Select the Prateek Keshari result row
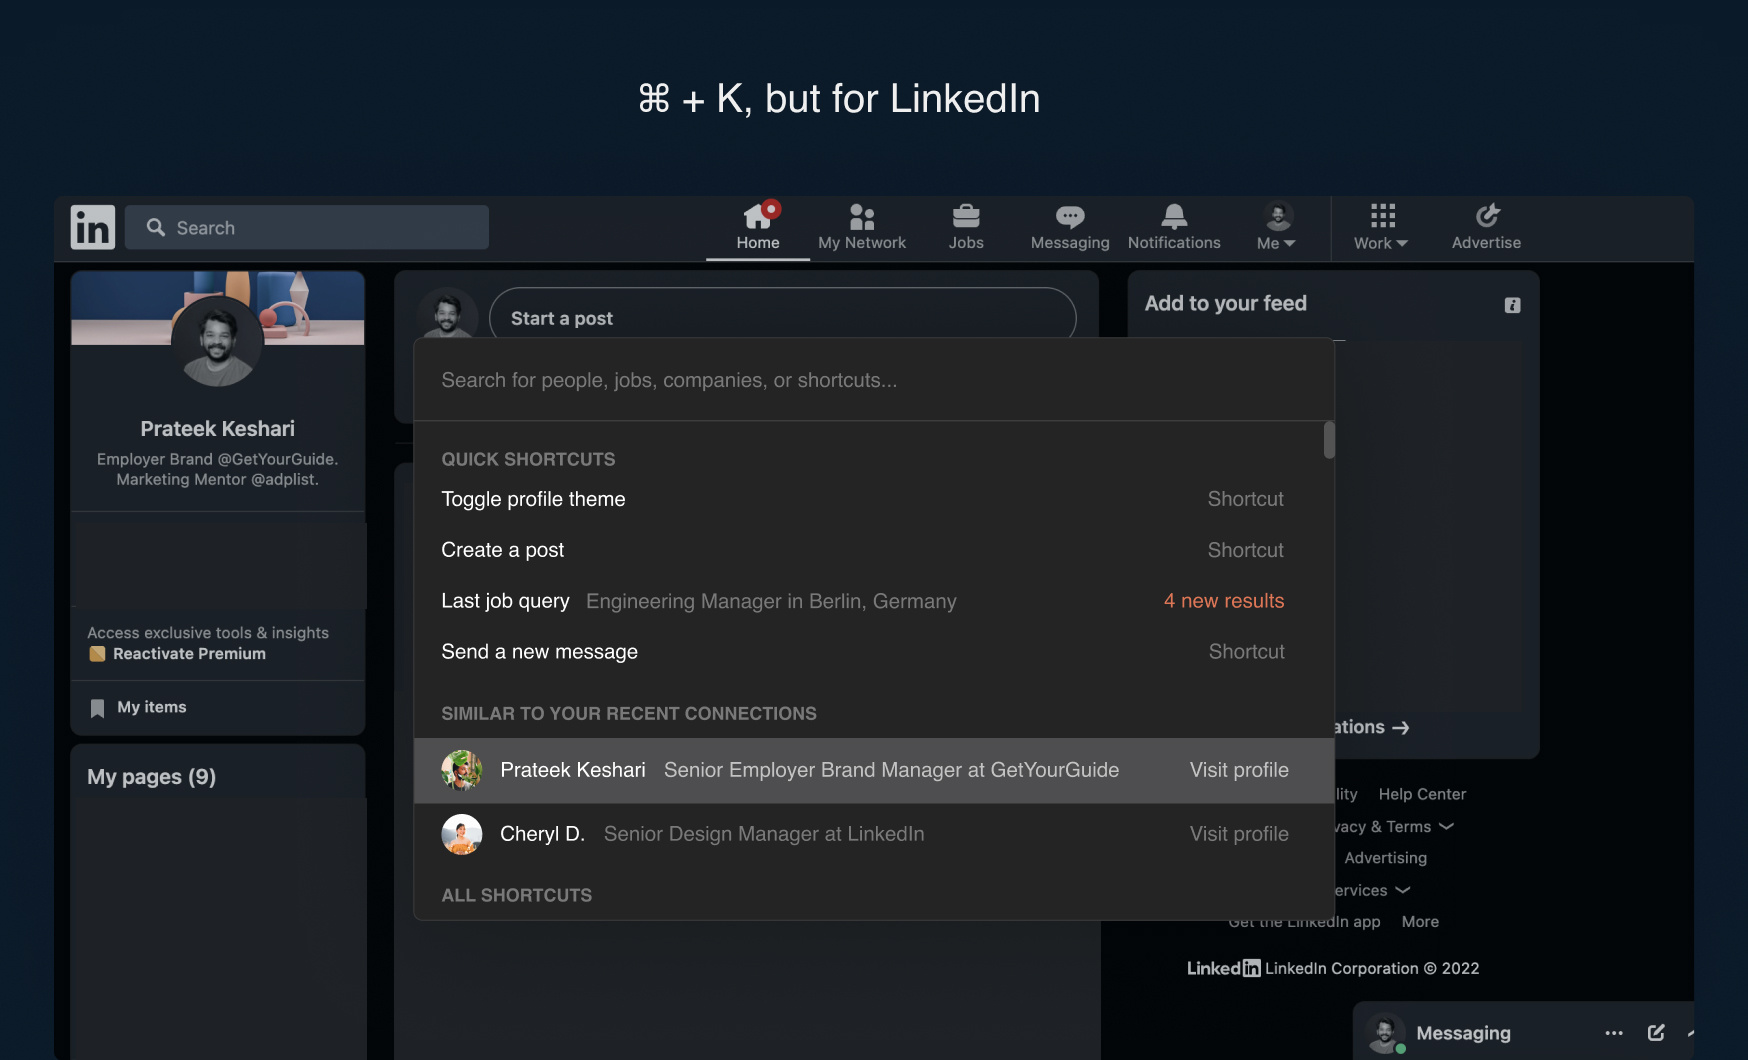 coord(874,770)
